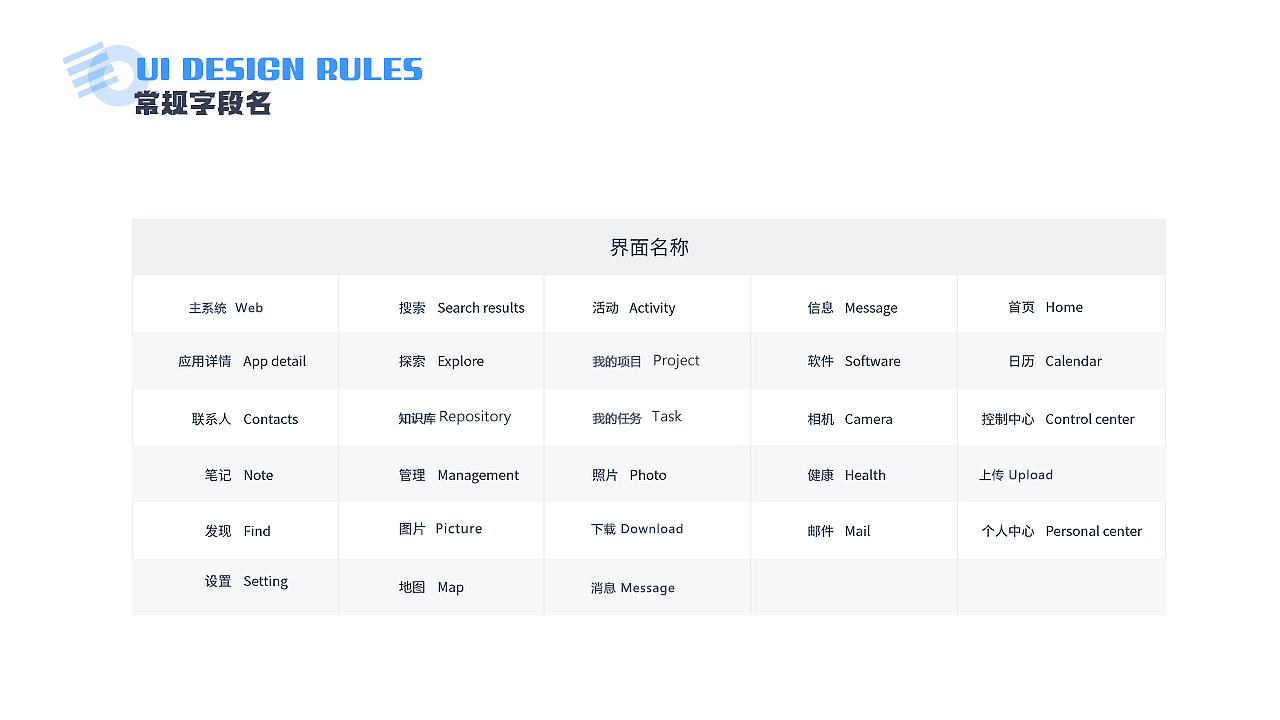The height and width of the screenshot is (720, 1280).
Task: Select the 探索 Explore entry
Action: (441, 361)
